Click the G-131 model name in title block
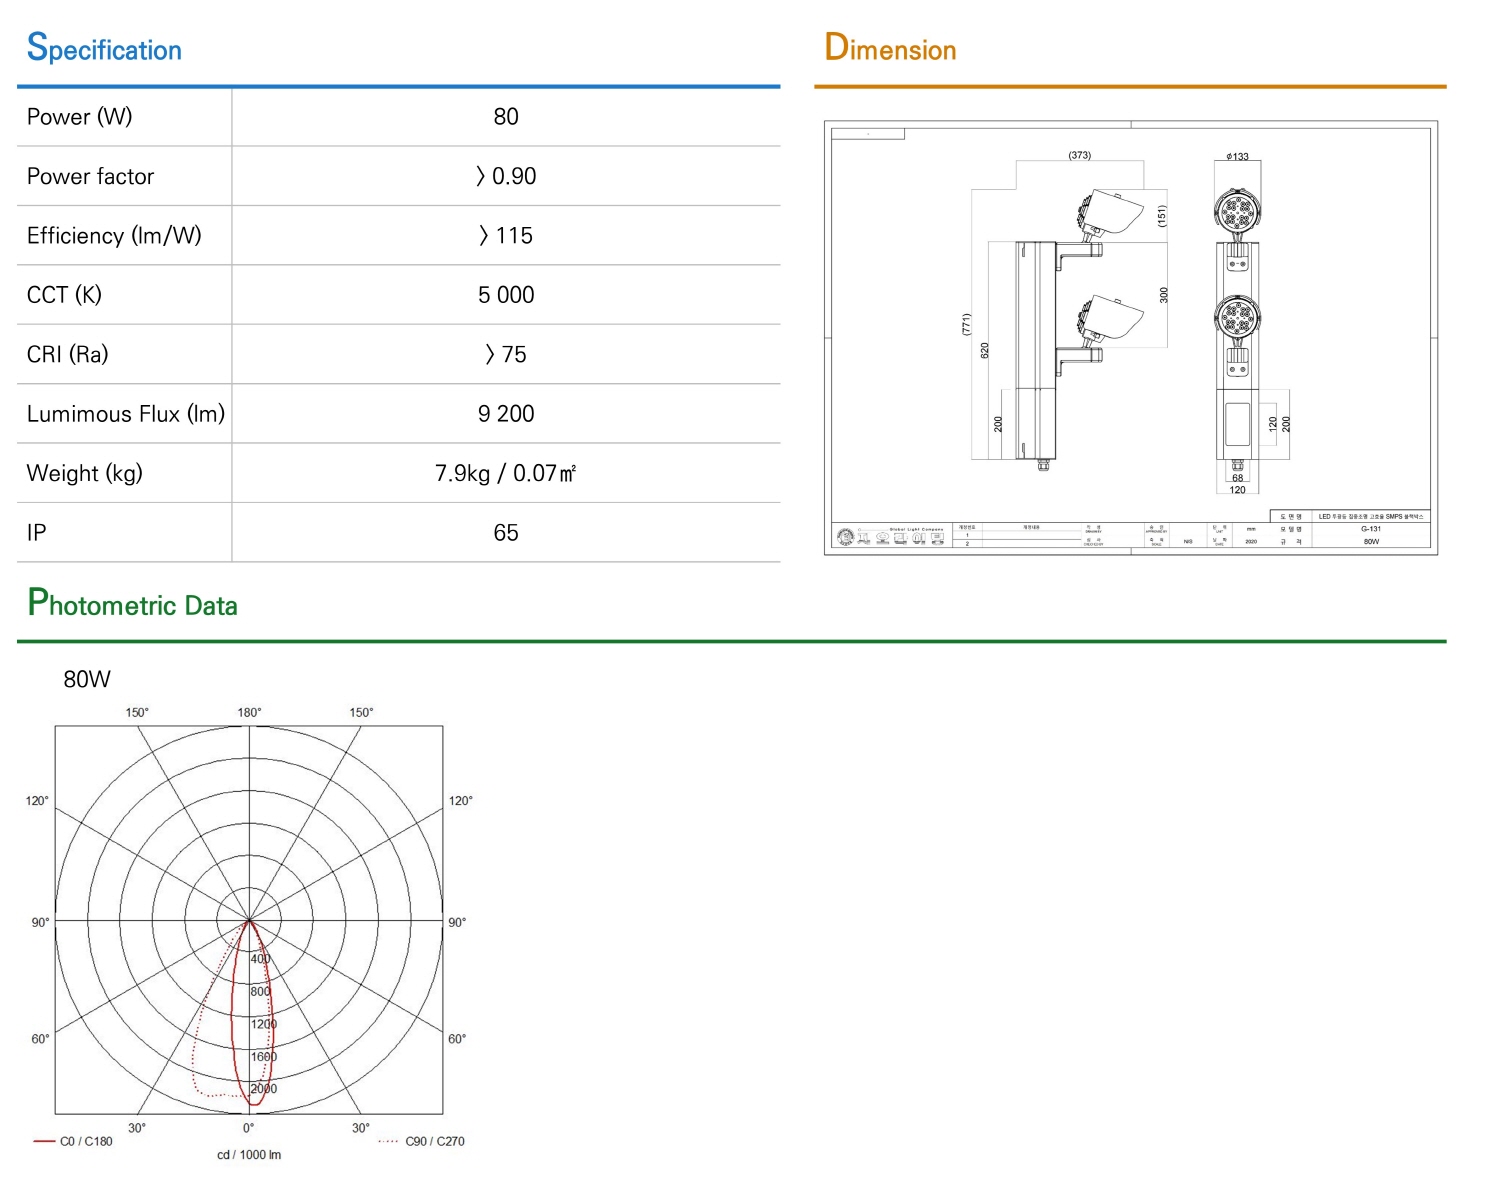The width and height of the screenshot is (1486, 1189). (1371, 529)
